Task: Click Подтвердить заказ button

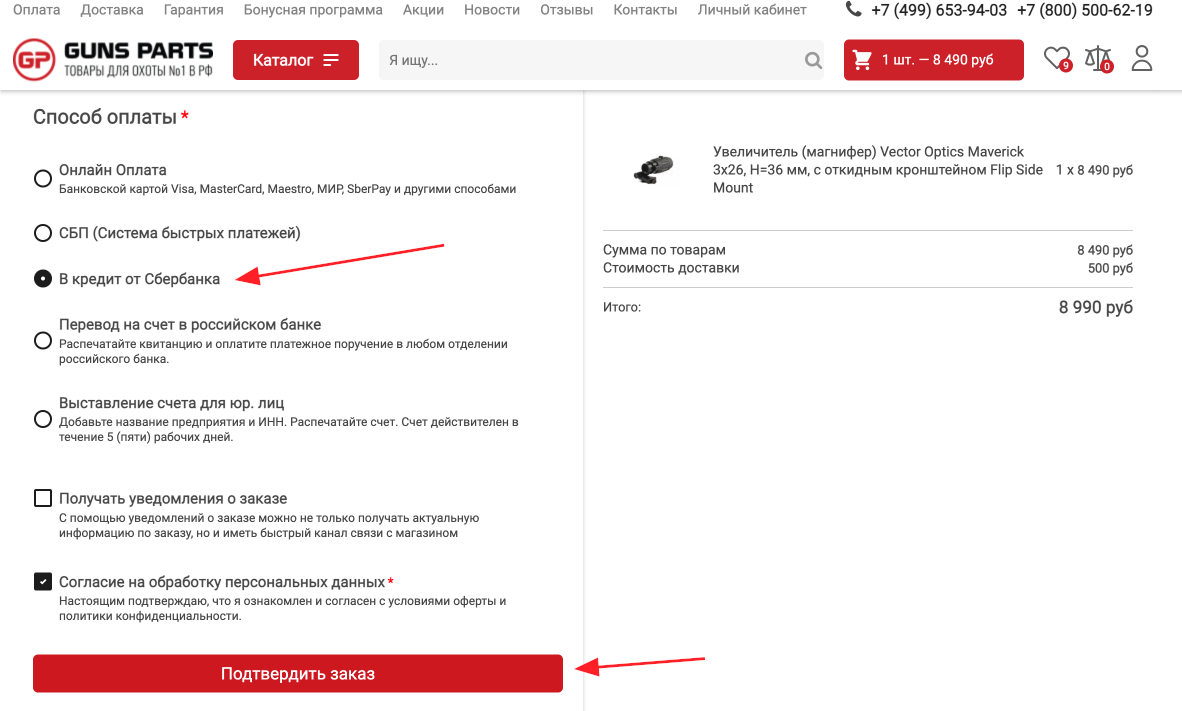Action: (298, 673)
